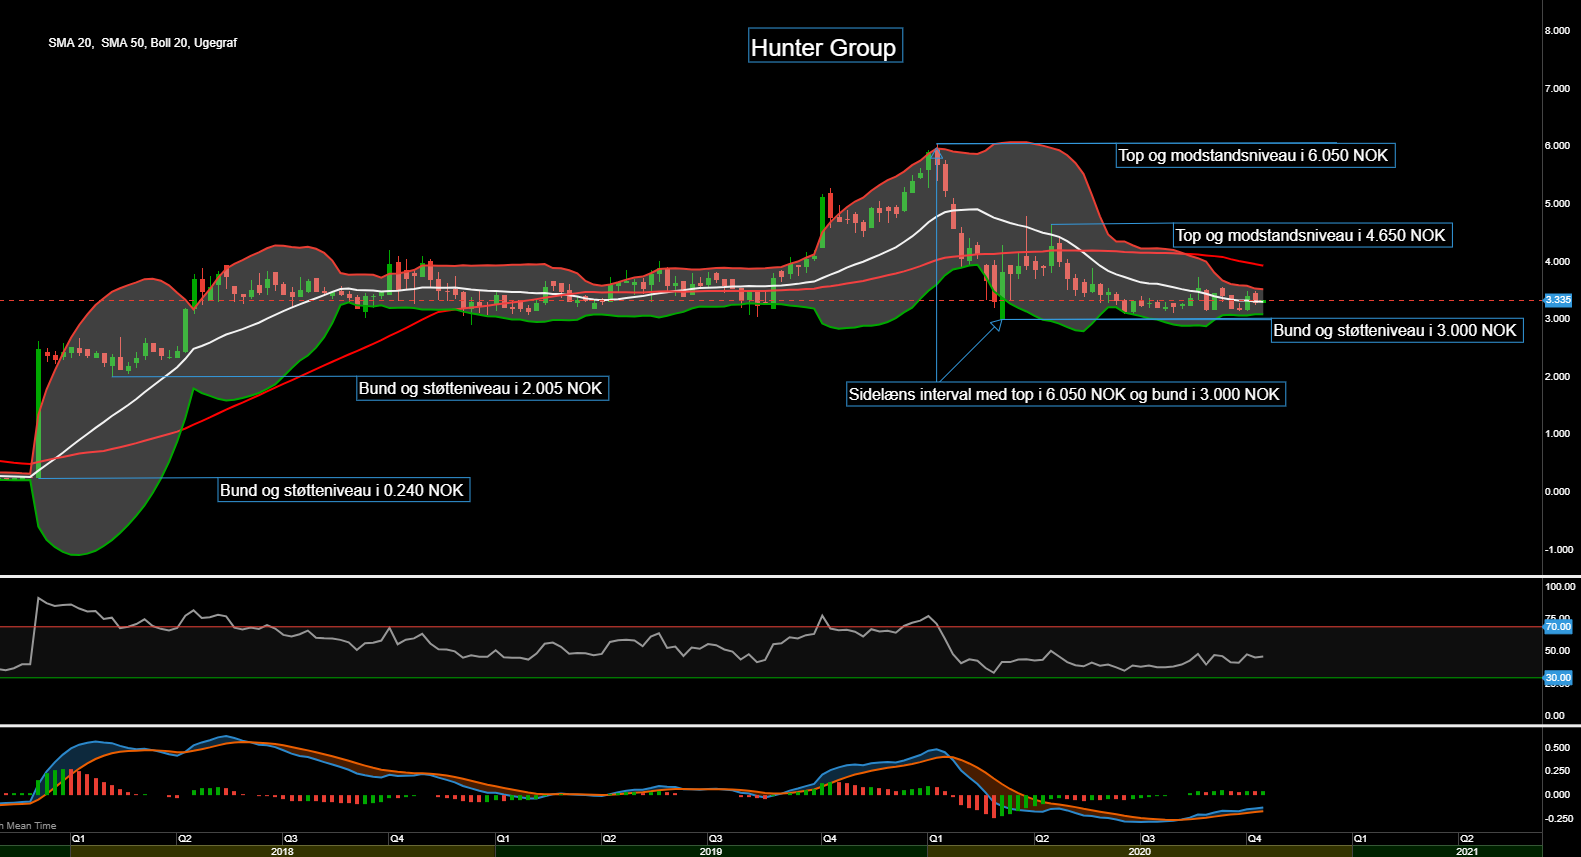Click the 8.000 price axis label

[1557, 31]
